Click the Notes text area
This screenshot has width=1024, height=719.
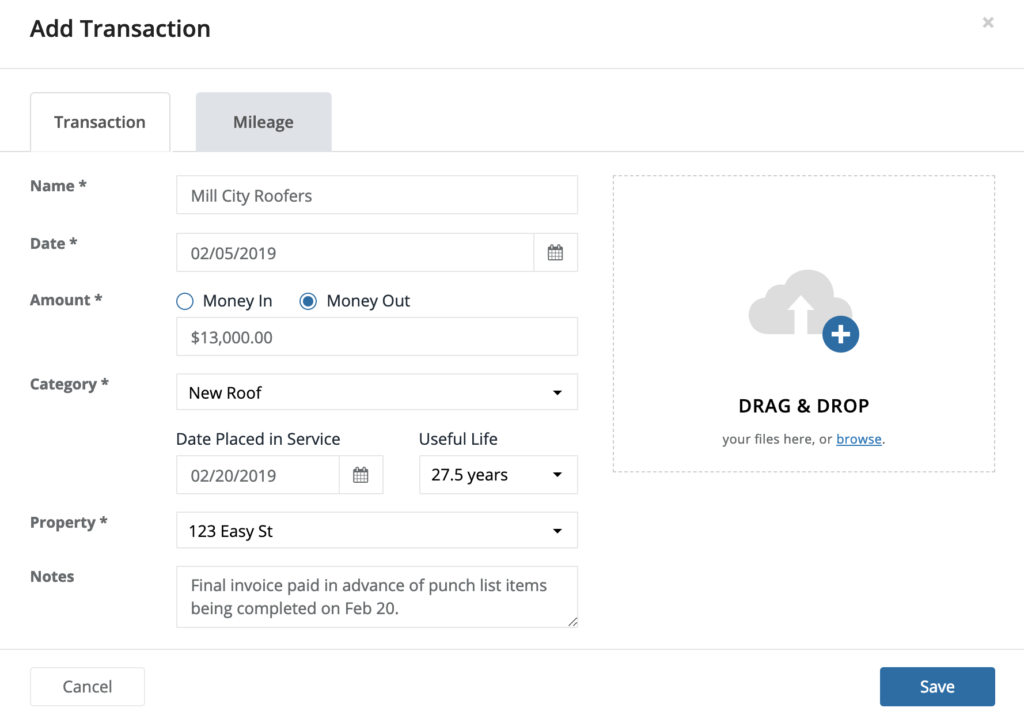(377, 597)
